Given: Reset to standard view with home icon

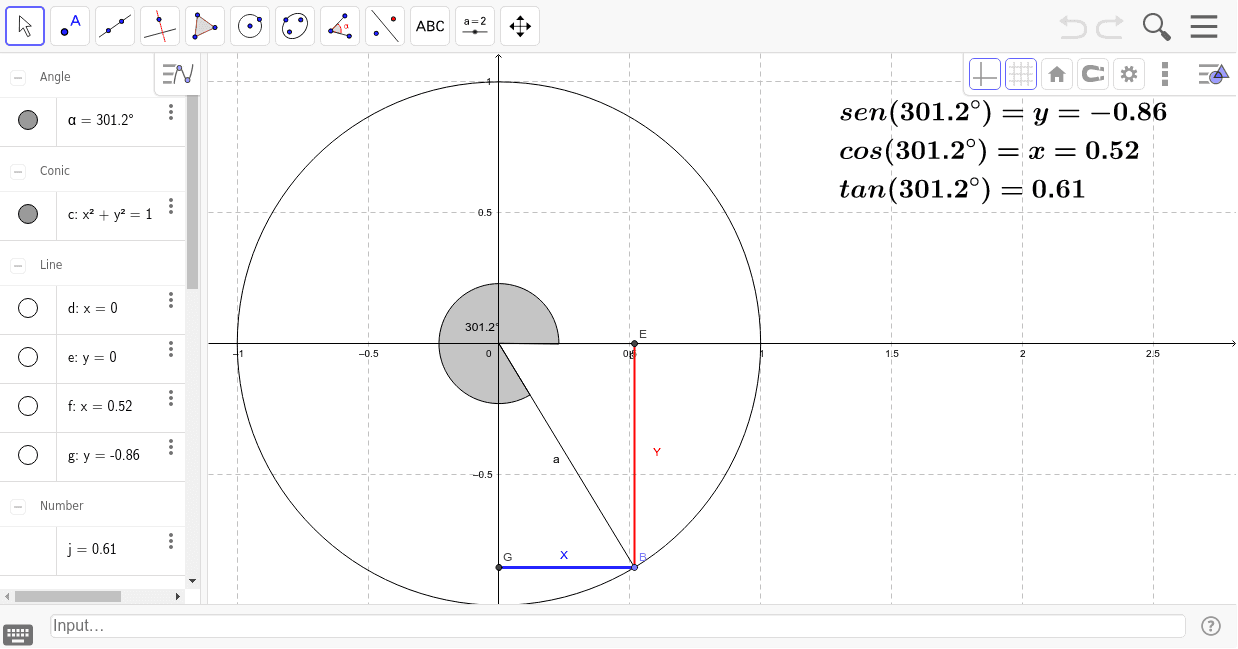Looking at the screenshot, I should point(1056,74).
